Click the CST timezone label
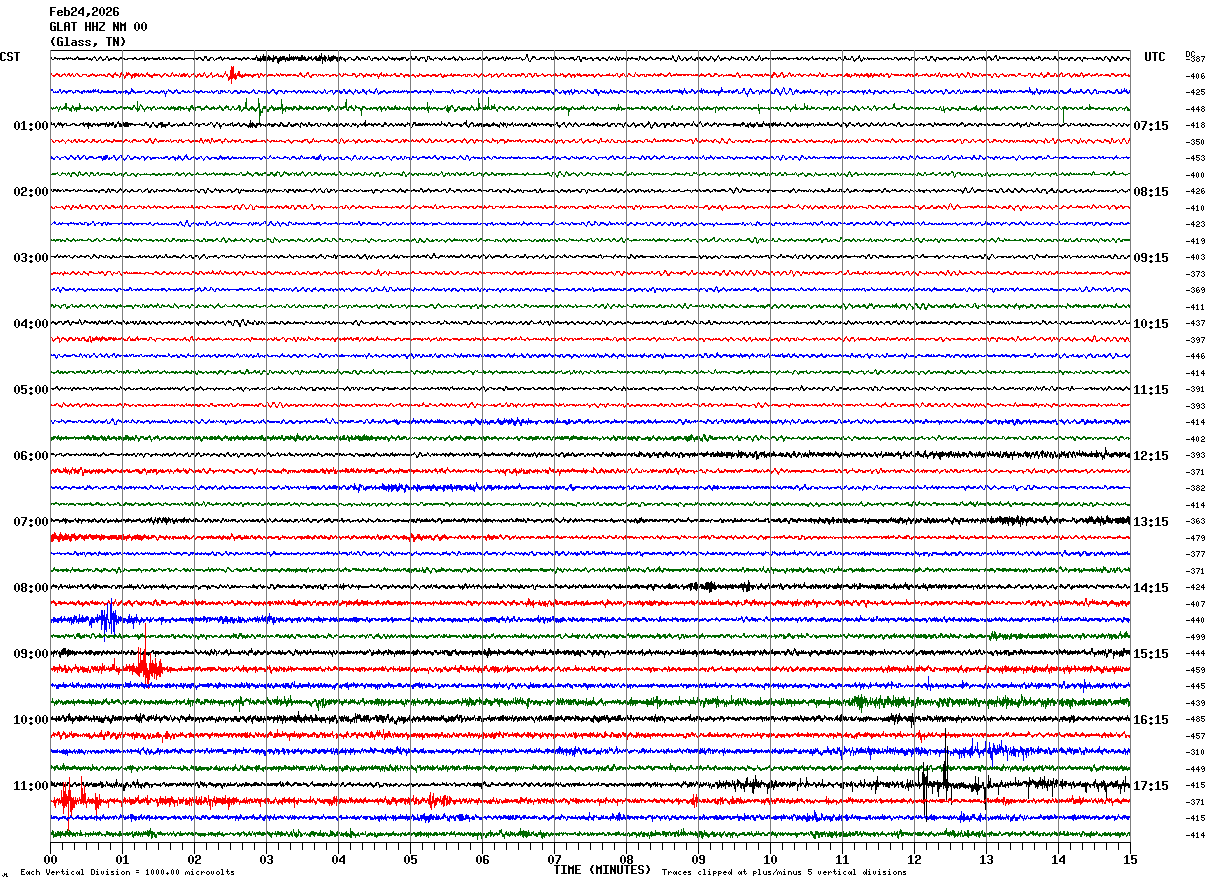The height and width of the screenshot is (886, 1210). [10, 57]
